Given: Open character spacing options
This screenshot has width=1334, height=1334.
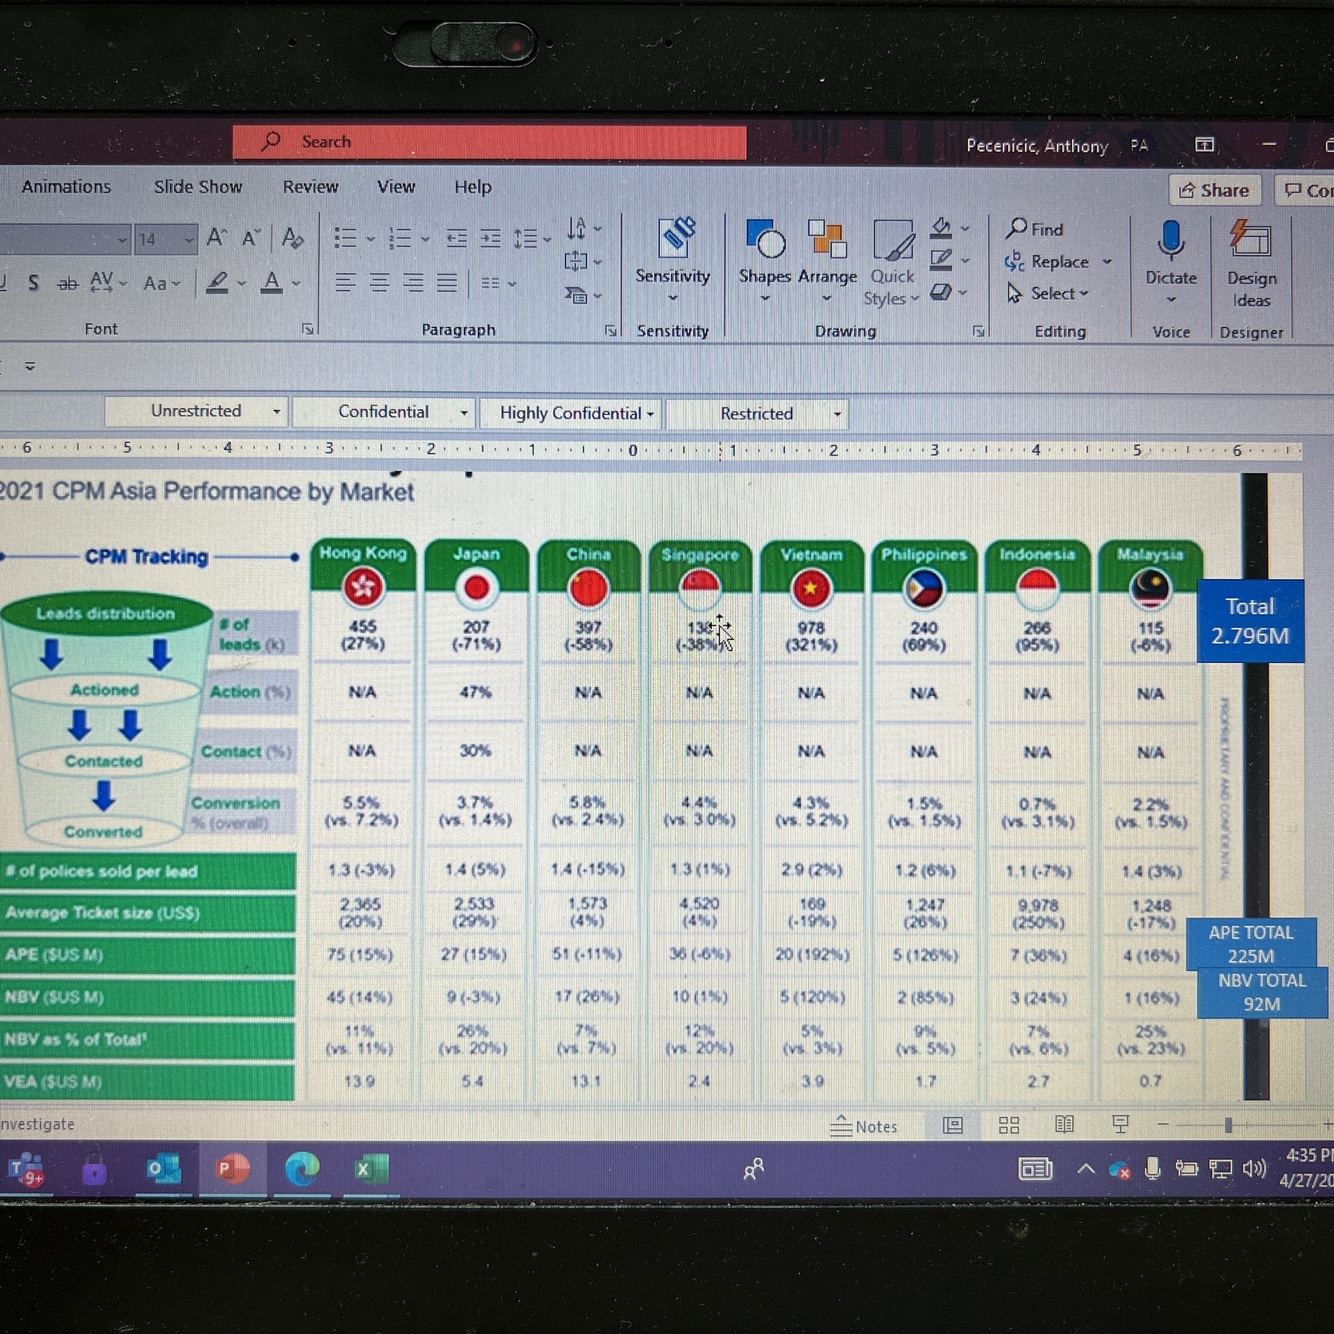Looking at the screenshot, I should (108, 283).
